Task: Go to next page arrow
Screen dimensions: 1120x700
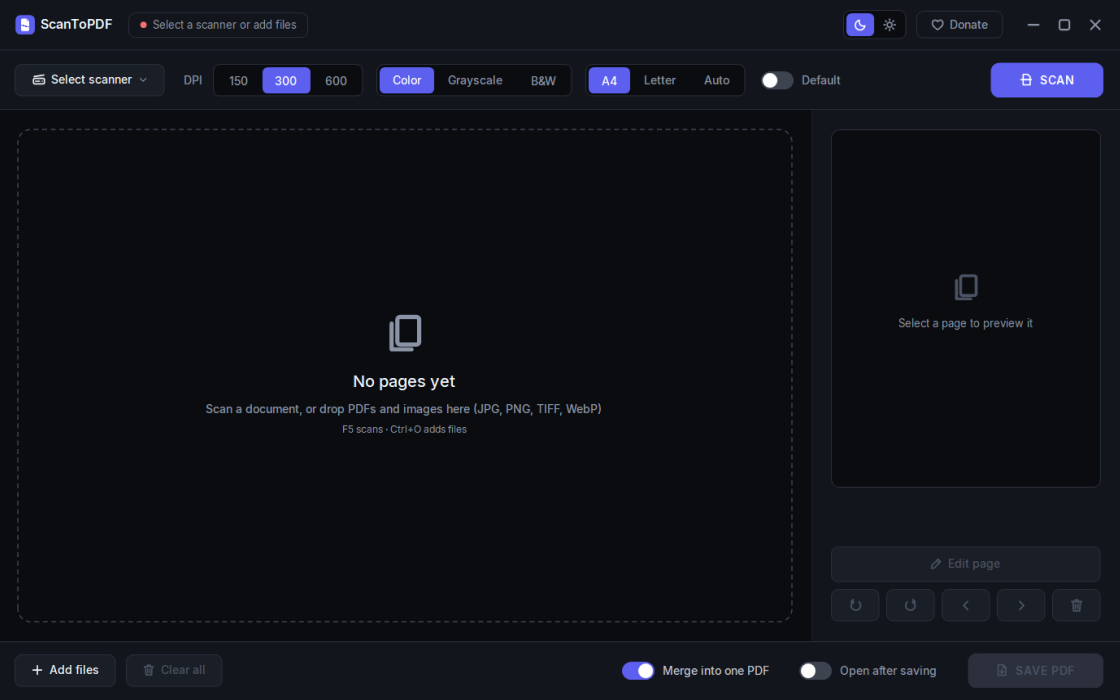Action: [x=1021, y=605]
